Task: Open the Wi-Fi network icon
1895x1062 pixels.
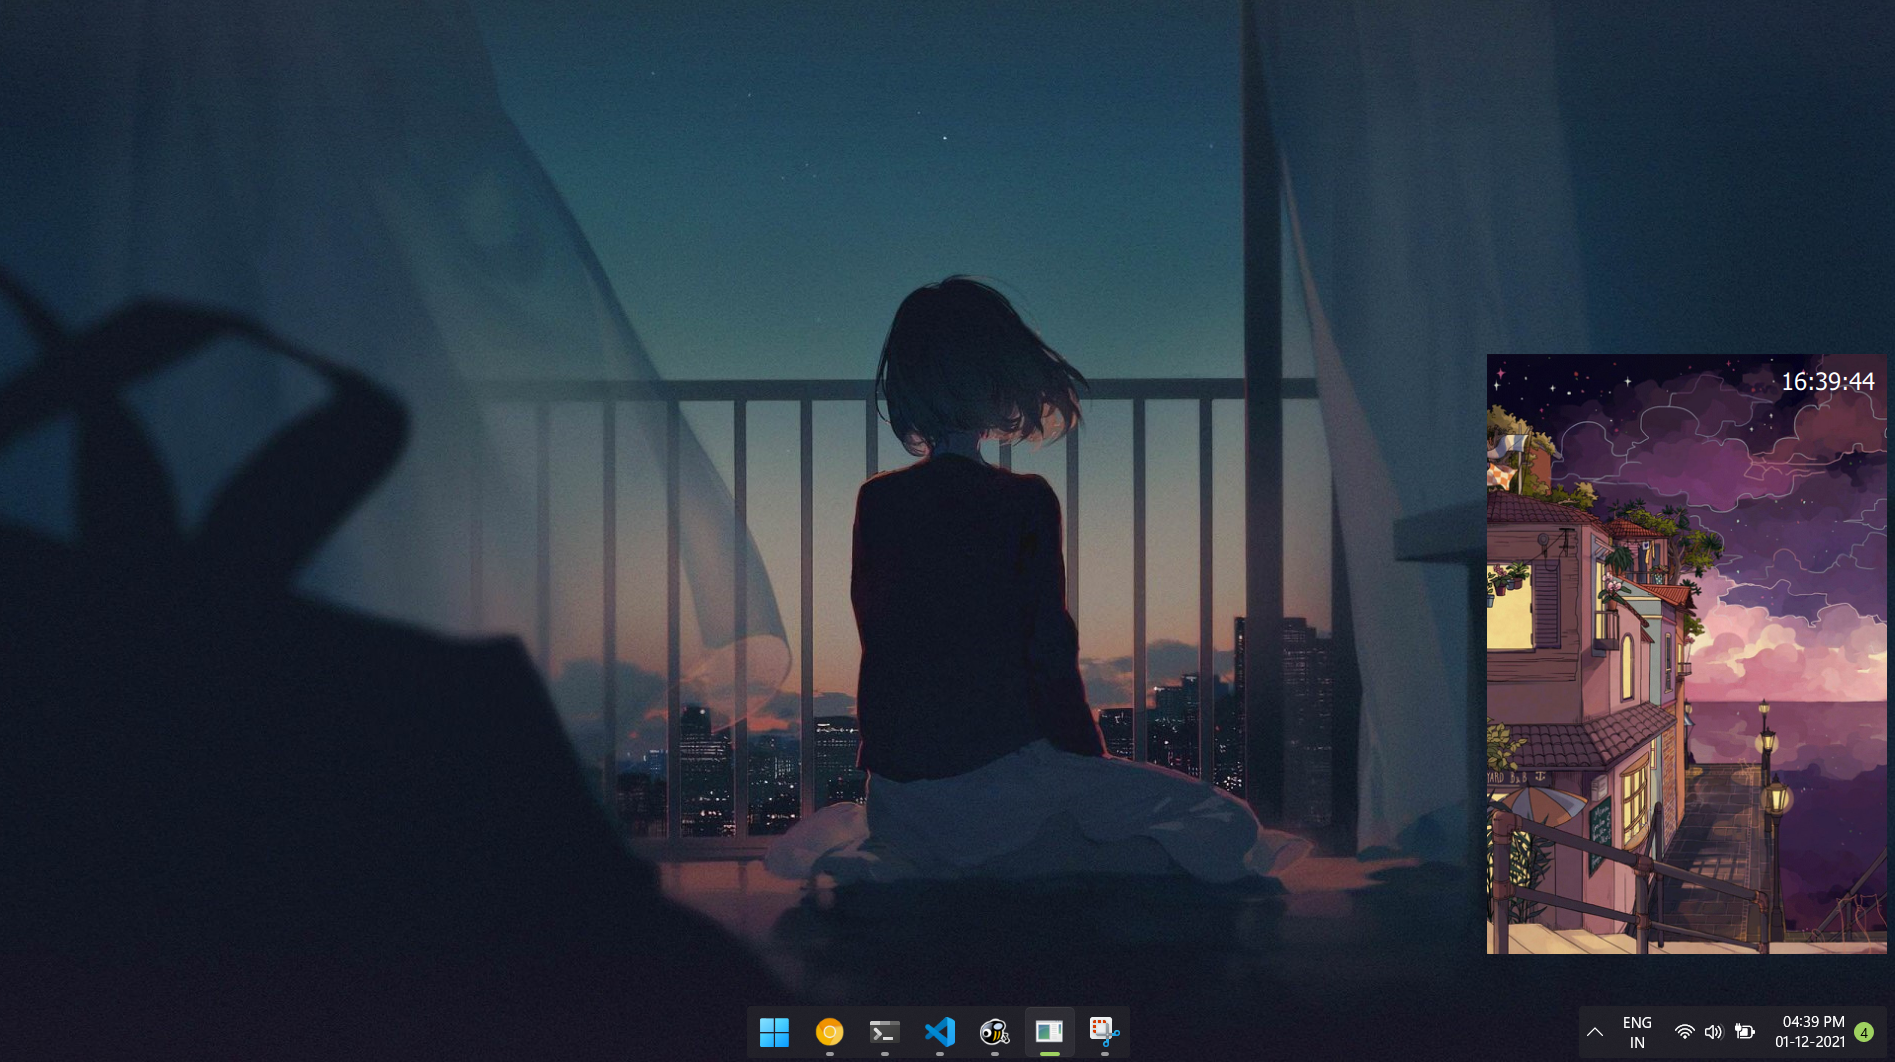Action: click(1685, 1032)
